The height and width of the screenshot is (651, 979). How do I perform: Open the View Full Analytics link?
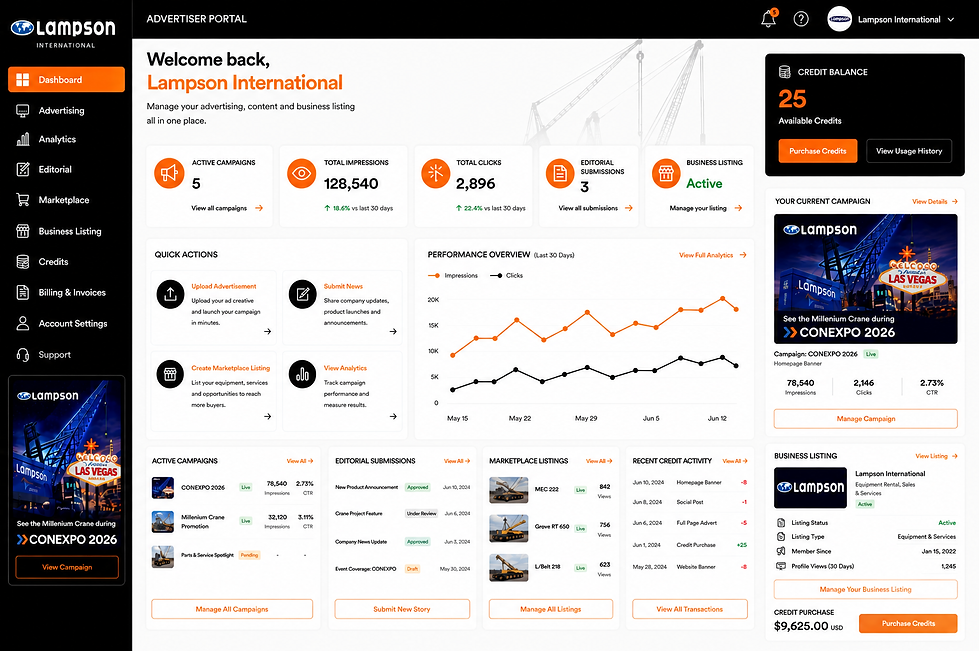point(712,255)
